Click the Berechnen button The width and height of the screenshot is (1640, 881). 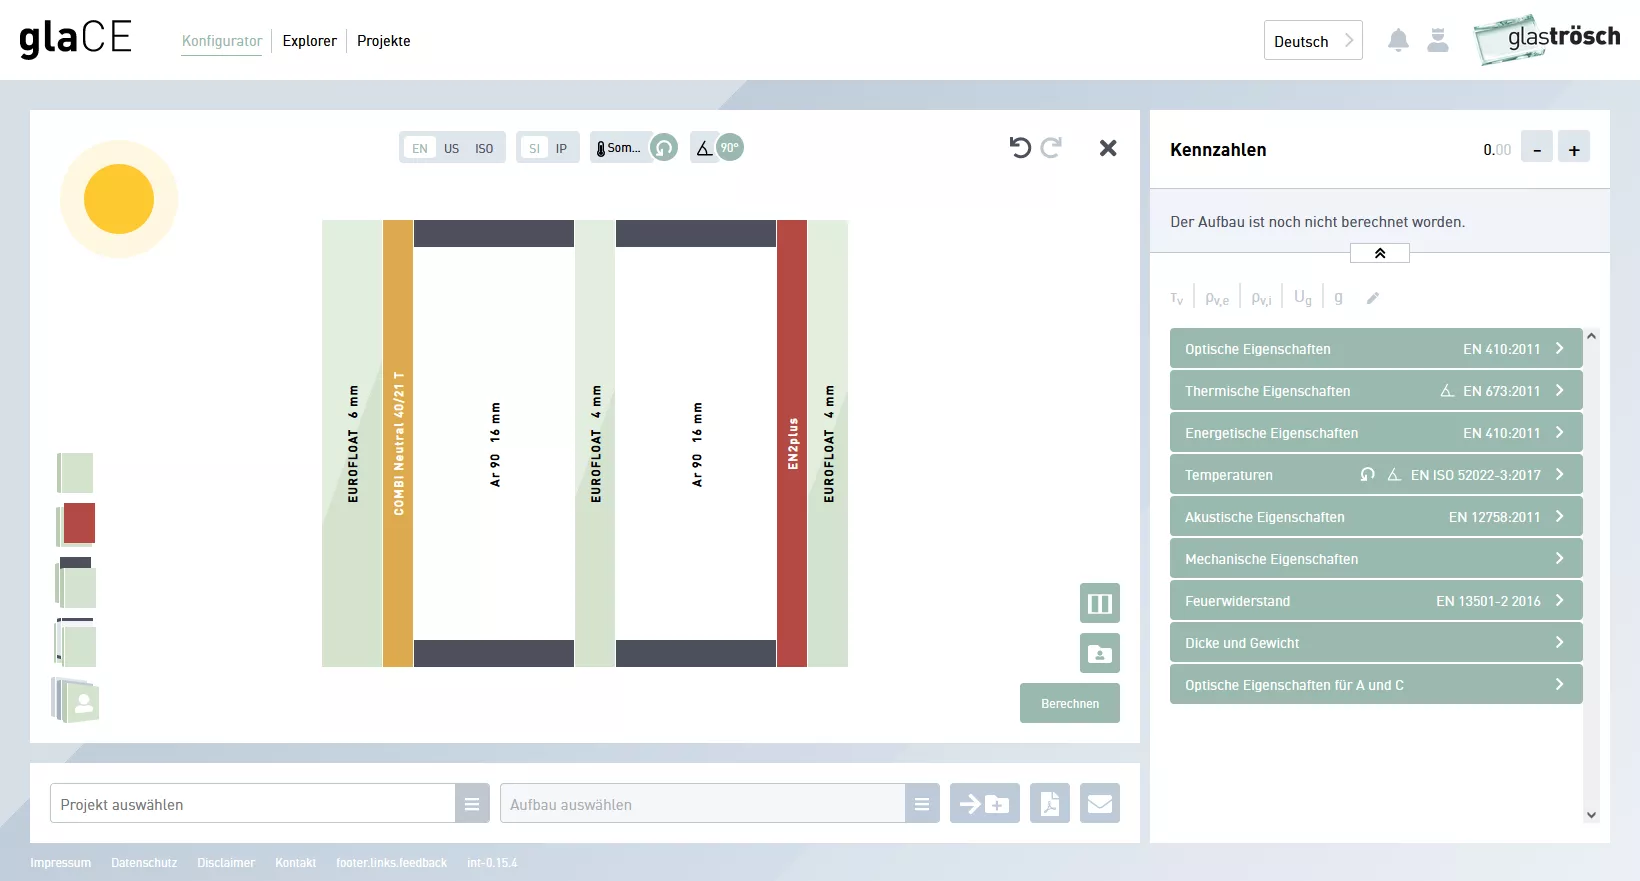pos(1070,703)
